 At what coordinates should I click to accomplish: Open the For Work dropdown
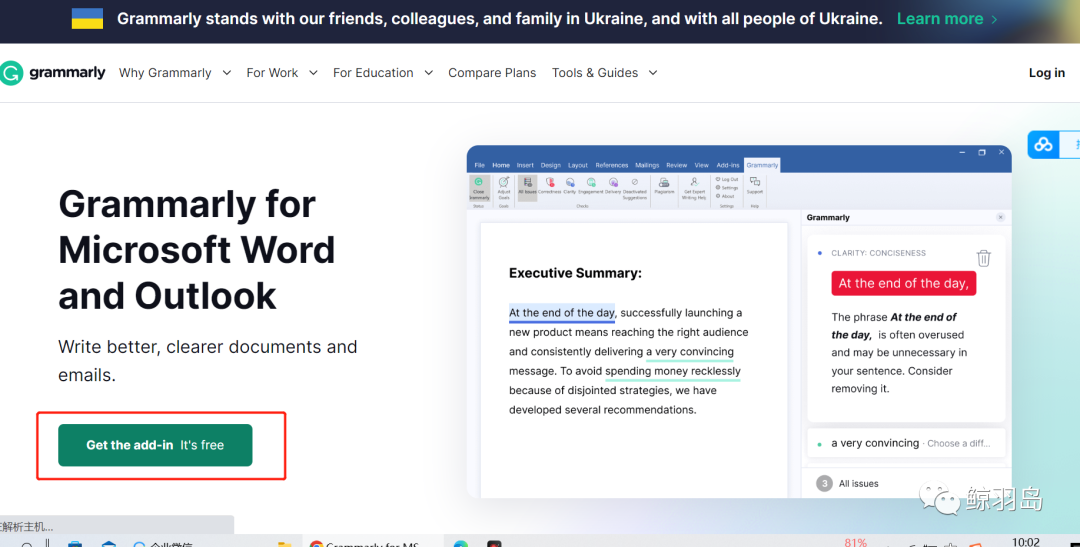point(282,72)
